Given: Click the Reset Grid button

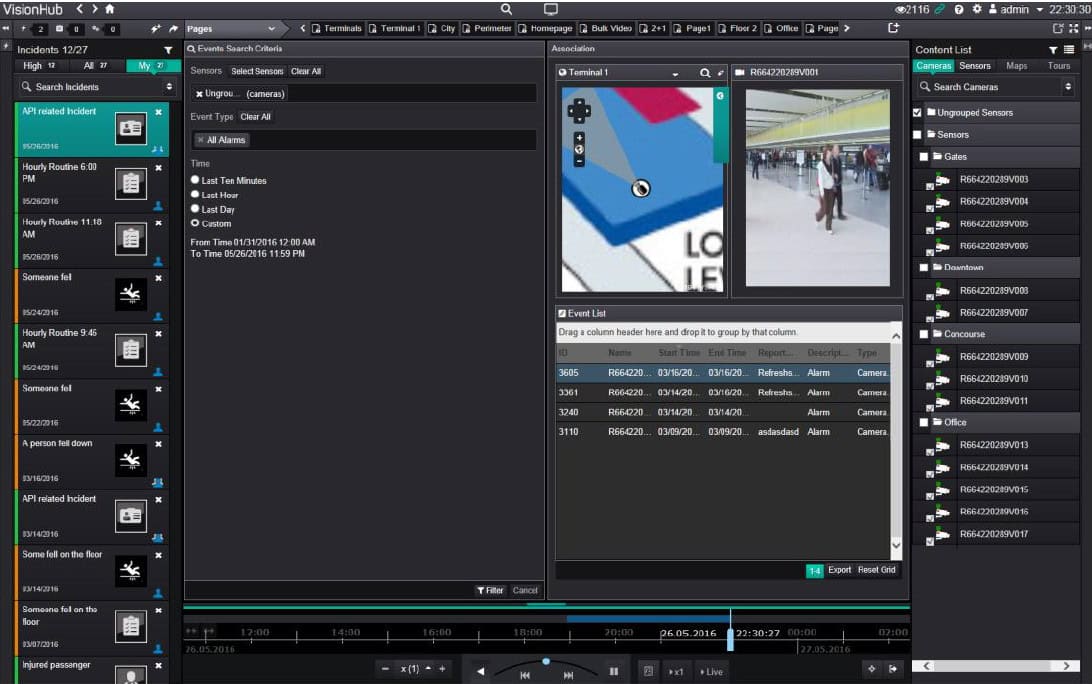Looking at the screenshot, I should [876, 570].
